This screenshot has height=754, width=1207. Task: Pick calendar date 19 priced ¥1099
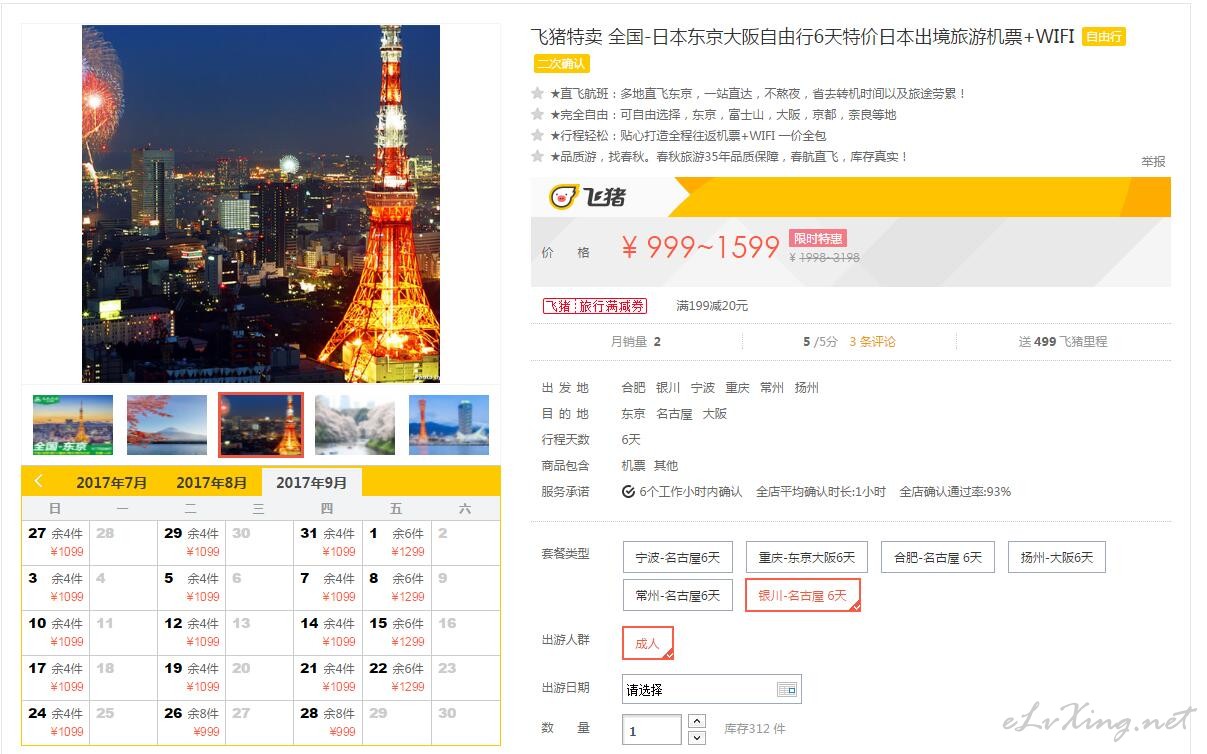(x=192, y=678)
